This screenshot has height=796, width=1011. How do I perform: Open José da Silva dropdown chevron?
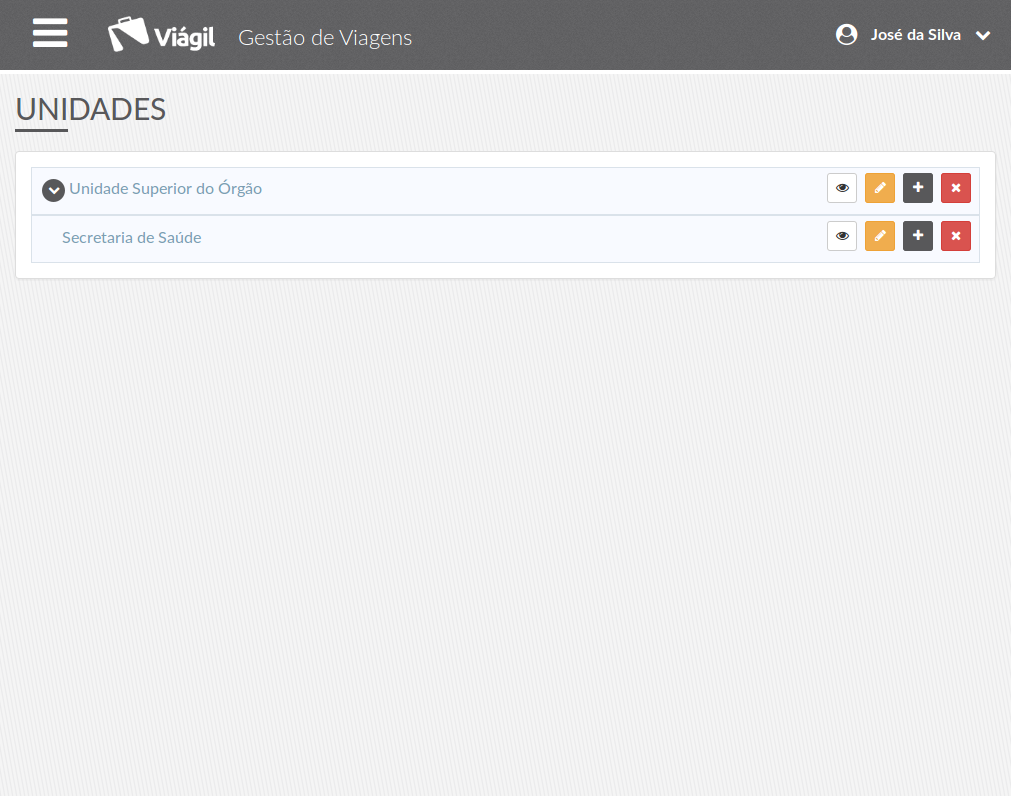(x=983, y=35)
